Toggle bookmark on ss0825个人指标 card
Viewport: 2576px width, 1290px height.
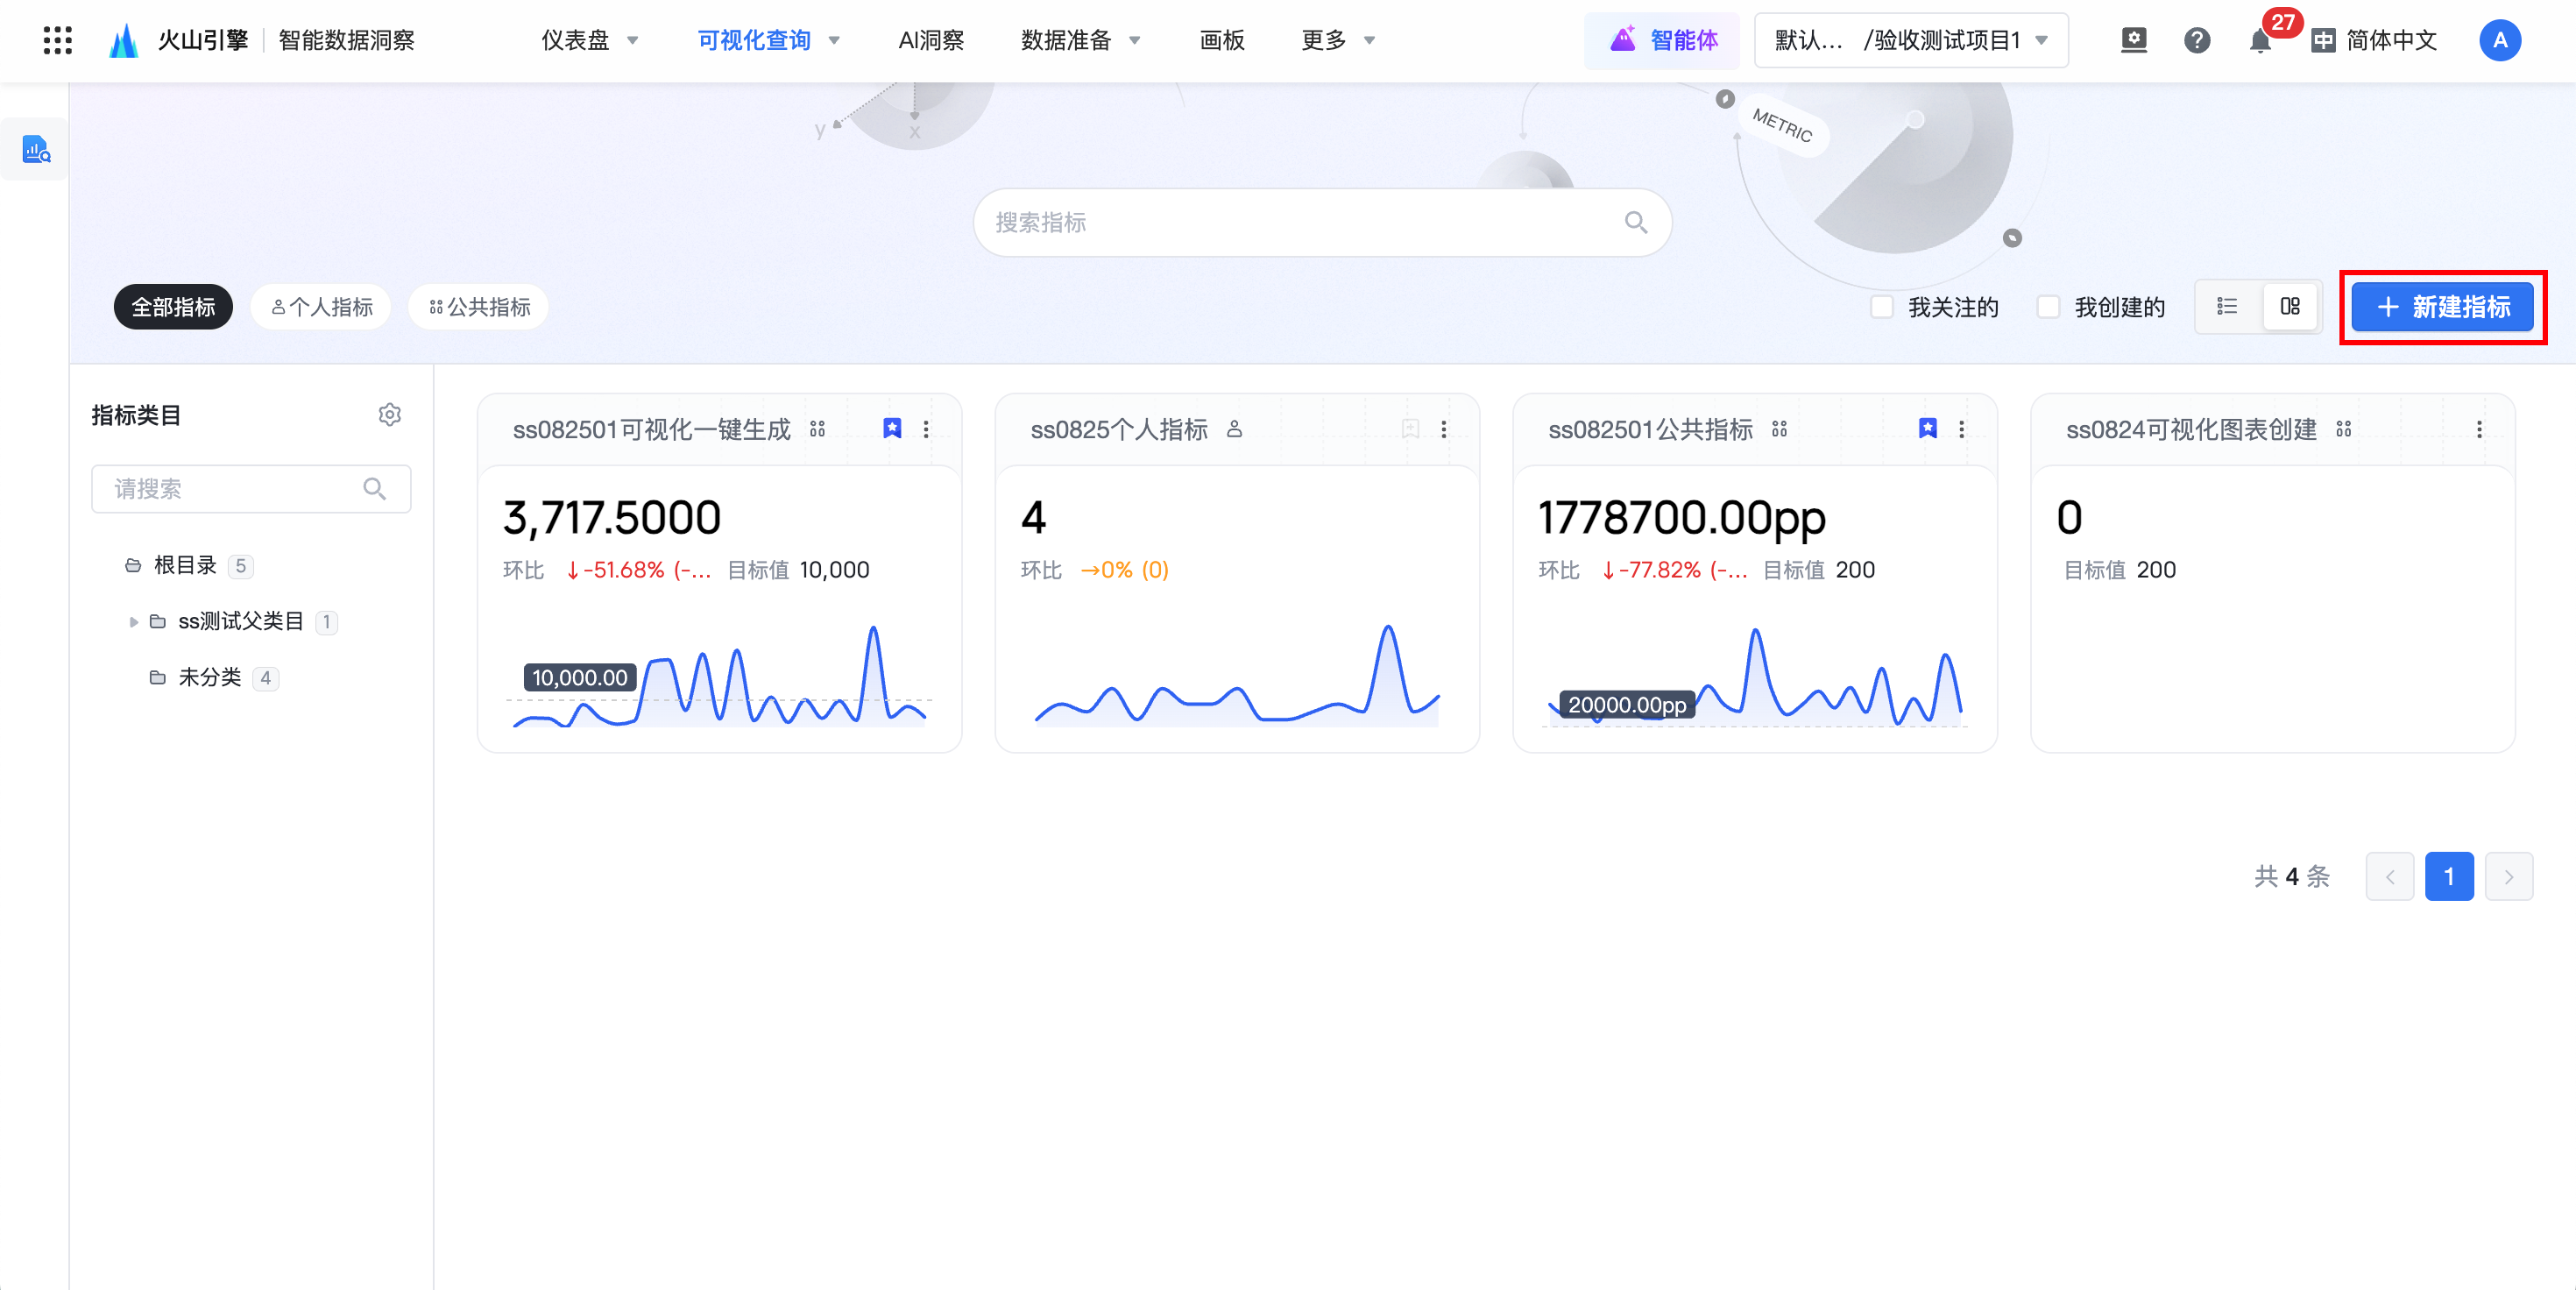1409,430
